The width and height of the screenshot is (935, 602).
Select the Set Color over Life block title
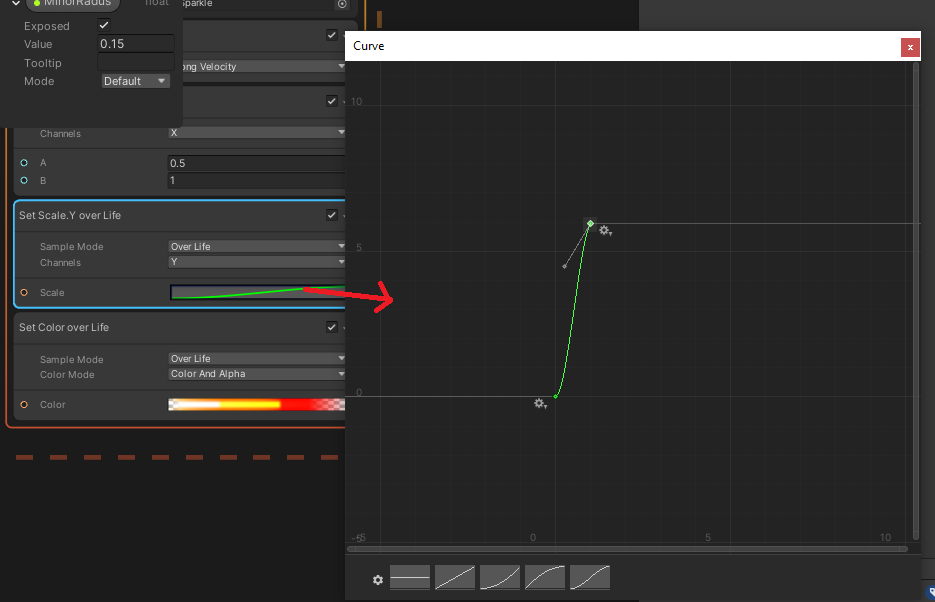pyautogui.click(x=64, y=327)
